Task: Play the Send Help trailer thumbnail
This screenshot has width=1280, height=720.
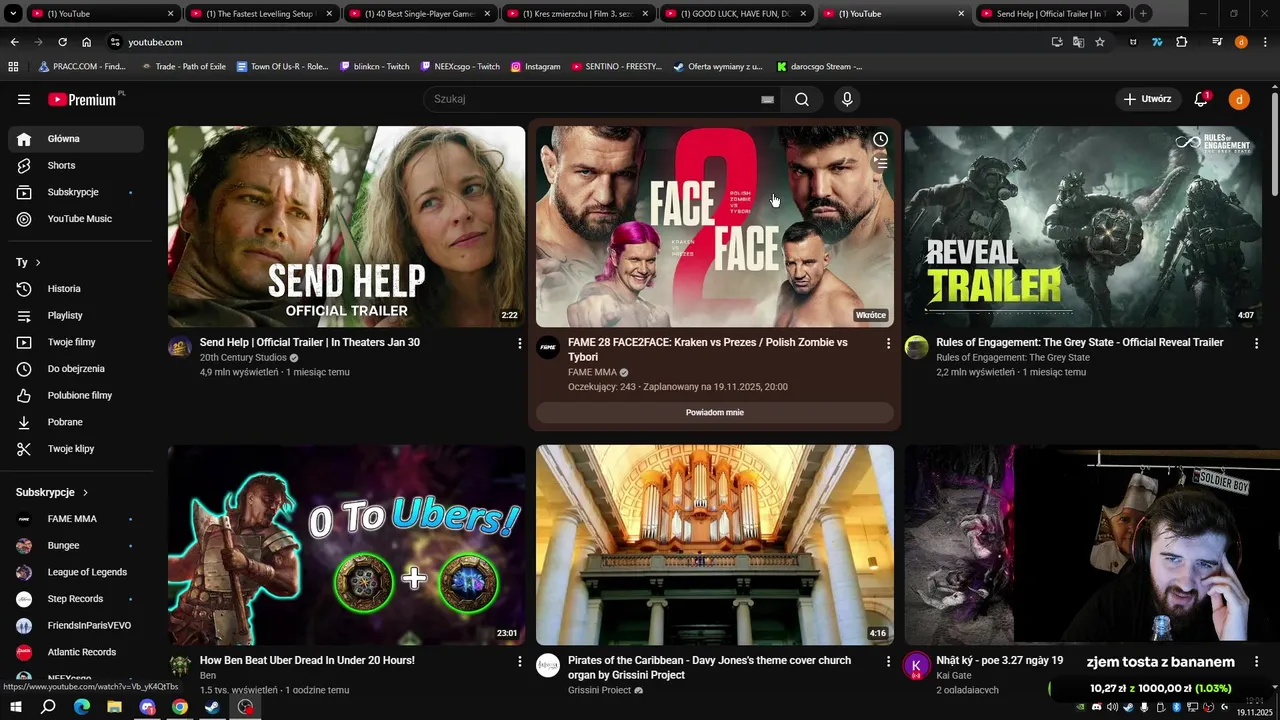Action: click(346, 226)
